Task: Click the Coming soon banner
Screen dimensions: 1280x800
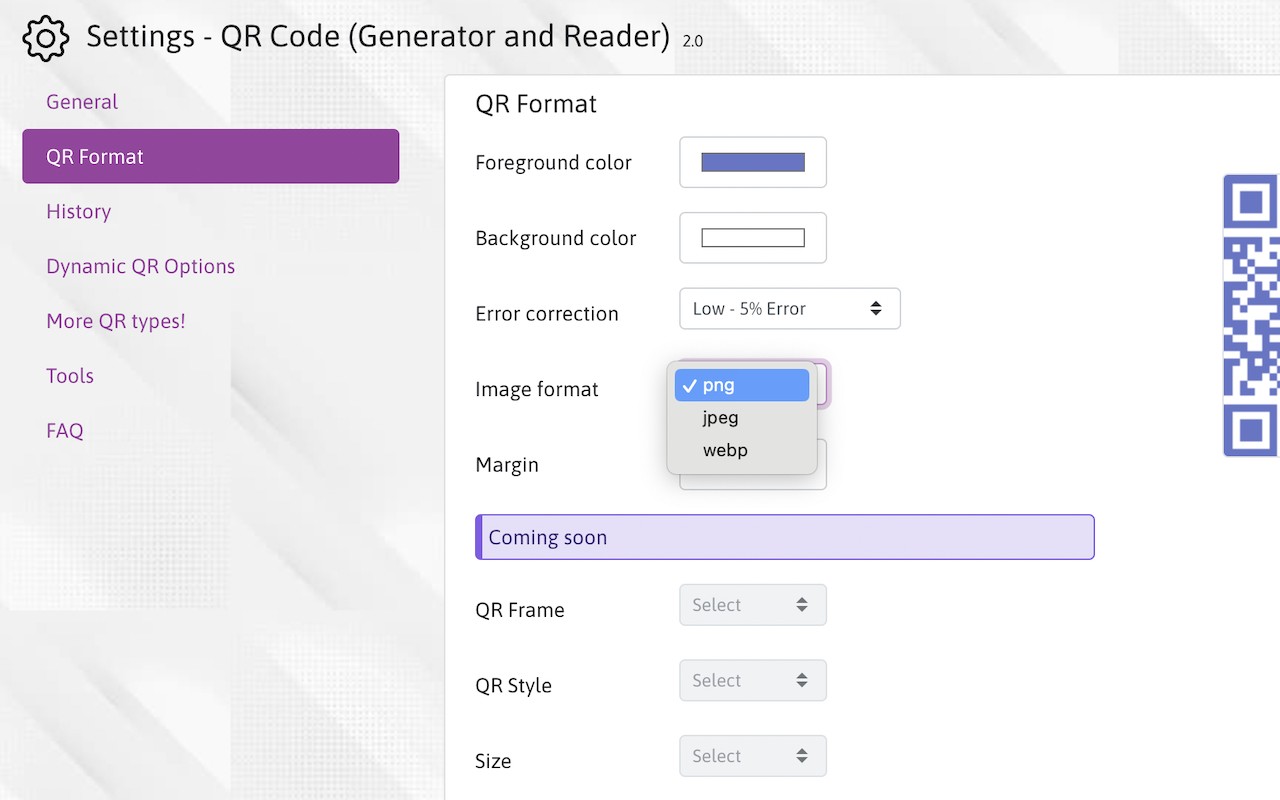Action: (x=785, y=537)
